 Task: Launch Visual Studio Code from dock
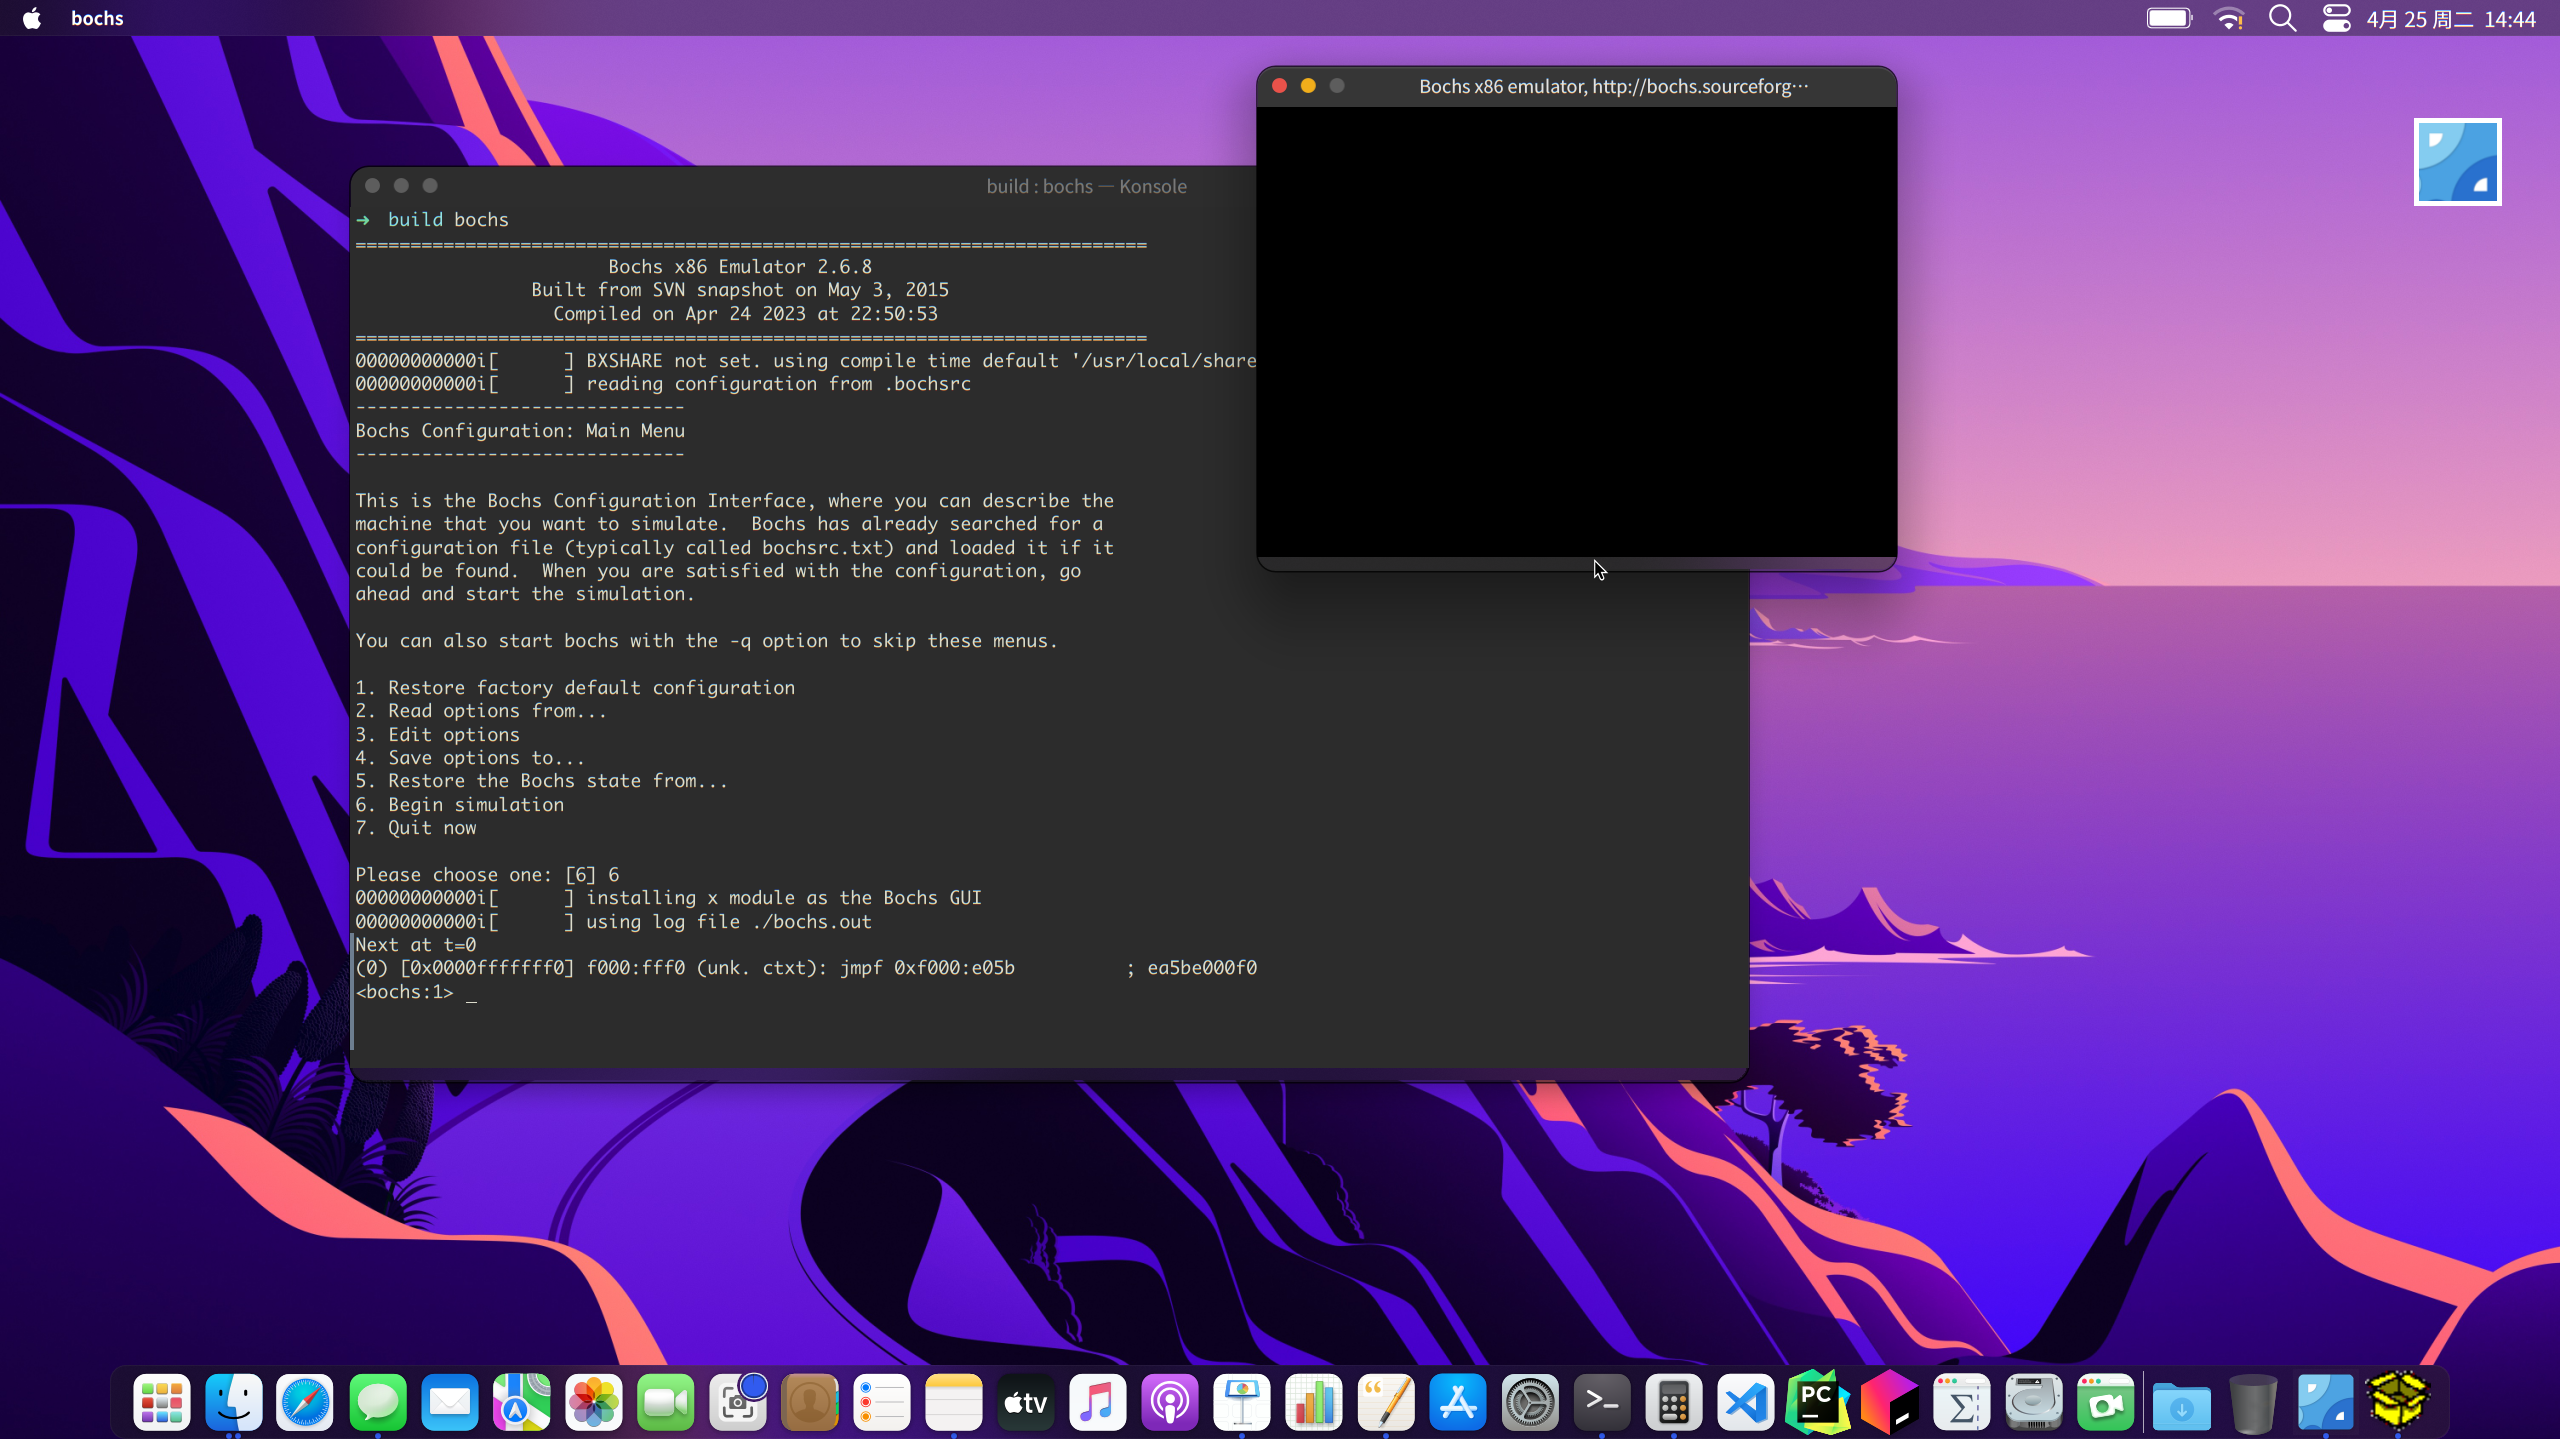1745,1402
